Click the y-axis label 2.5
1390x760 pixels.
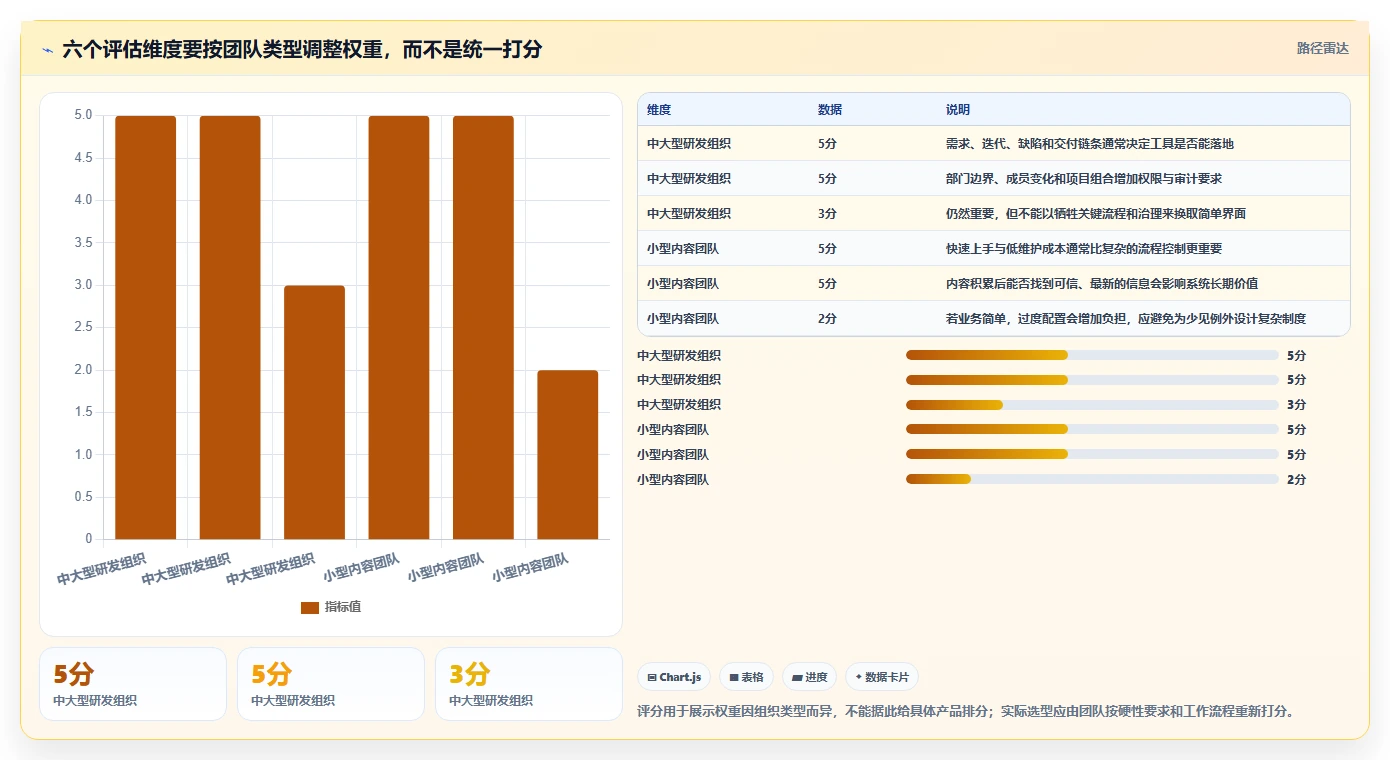(x=83, y=327)
